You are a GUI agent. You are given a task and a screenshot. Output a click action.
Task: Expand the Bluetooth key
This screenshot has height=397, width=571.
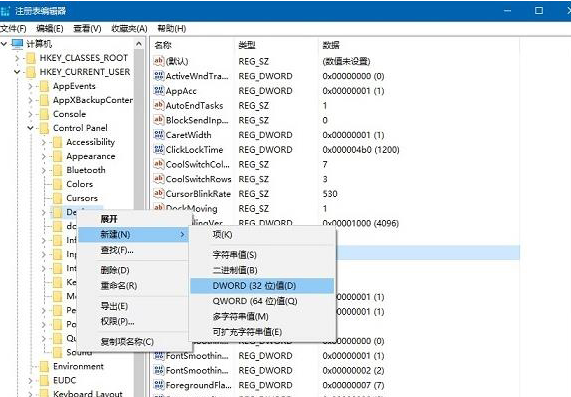point(44,170)
